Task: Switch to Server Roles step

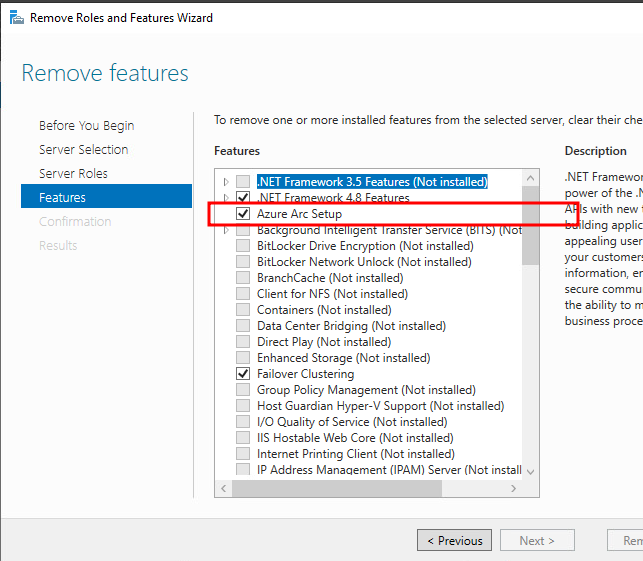Action: (x=73, y=174)
